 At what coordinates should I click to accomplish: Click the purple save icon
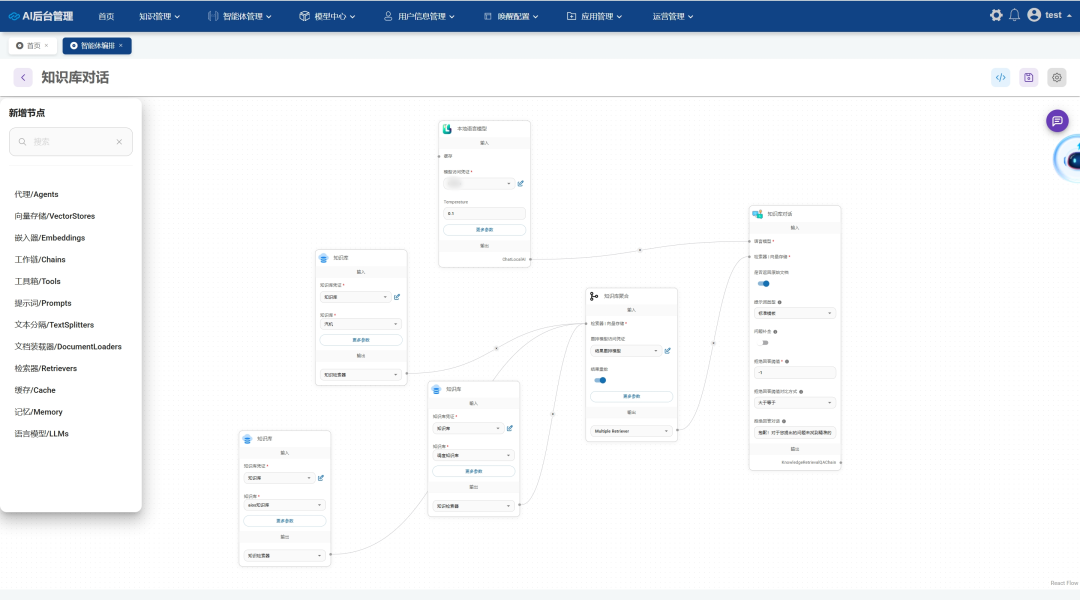(x=1028, y=78)
